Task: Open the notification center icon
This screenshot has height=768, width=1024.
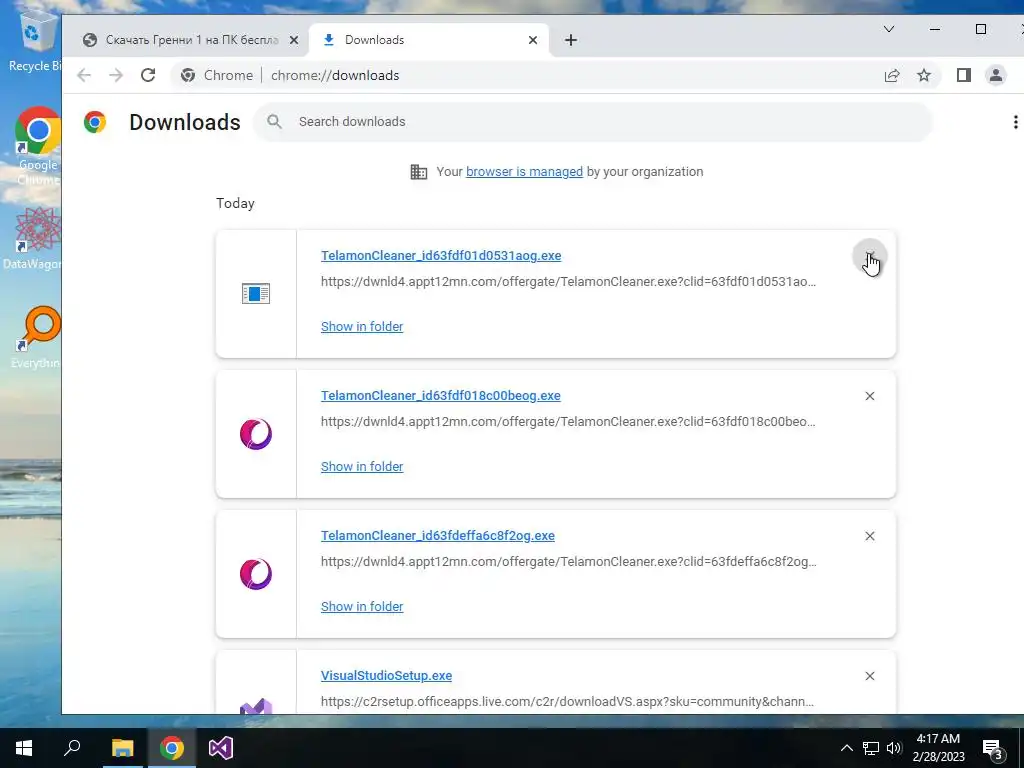Action: (993, 748)
